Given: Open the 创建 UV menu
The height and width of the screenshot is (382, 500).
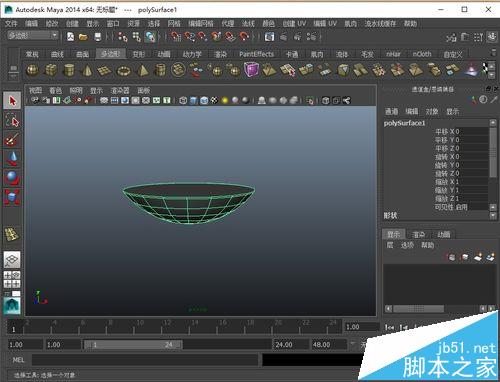Looking at the screenshot, I should pos(294,24).
